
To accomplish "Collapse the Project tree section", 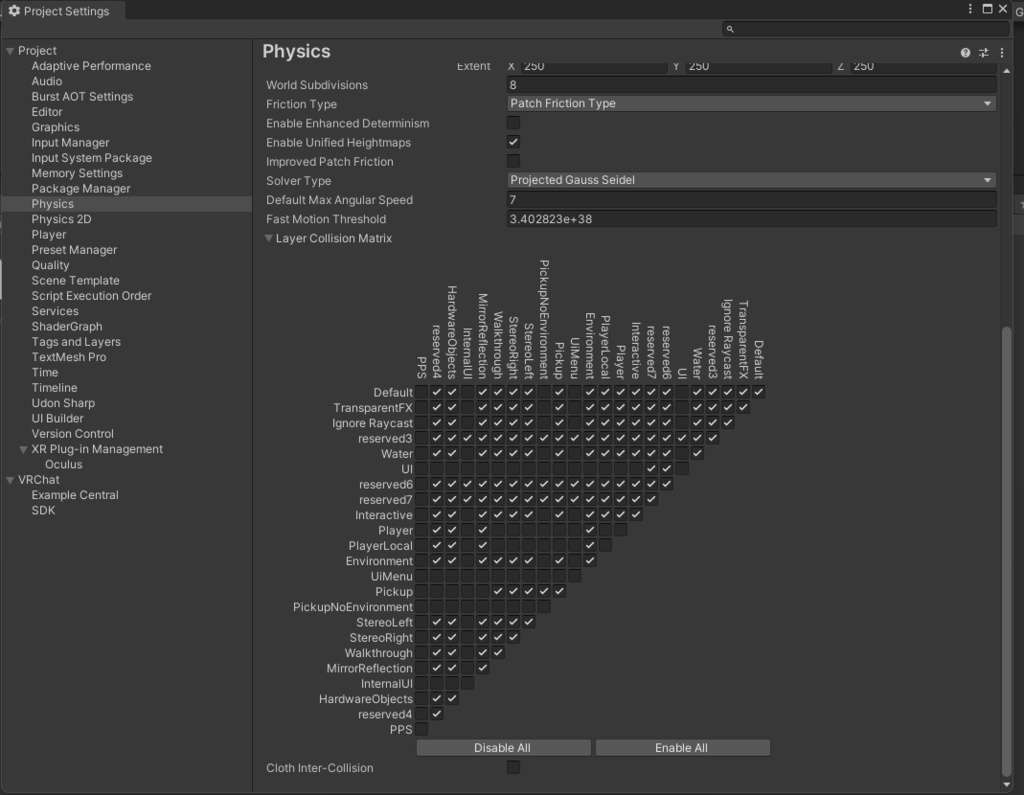I will pyautogui.click(x=10, y=51).
